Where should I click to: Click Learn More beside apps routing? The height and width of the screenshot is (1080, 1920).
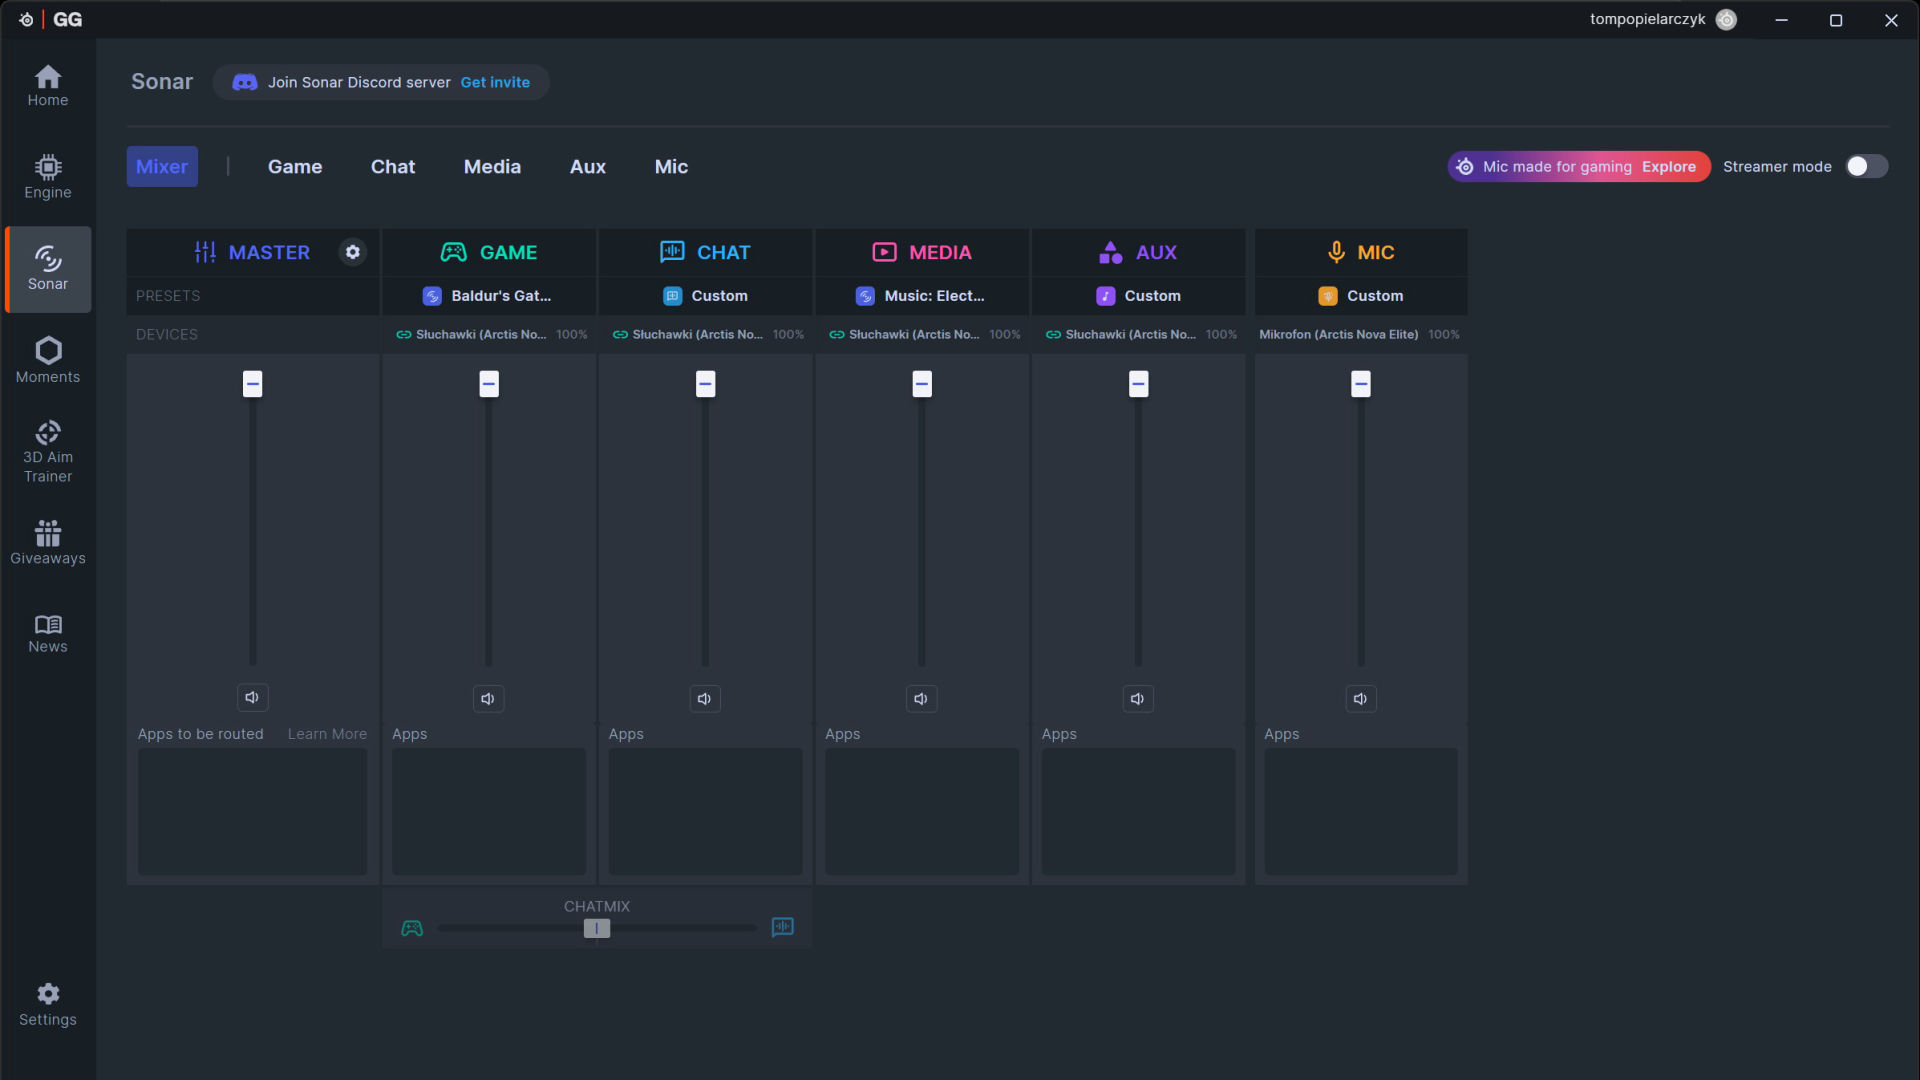pyautogui.click(x=327, y=734)
